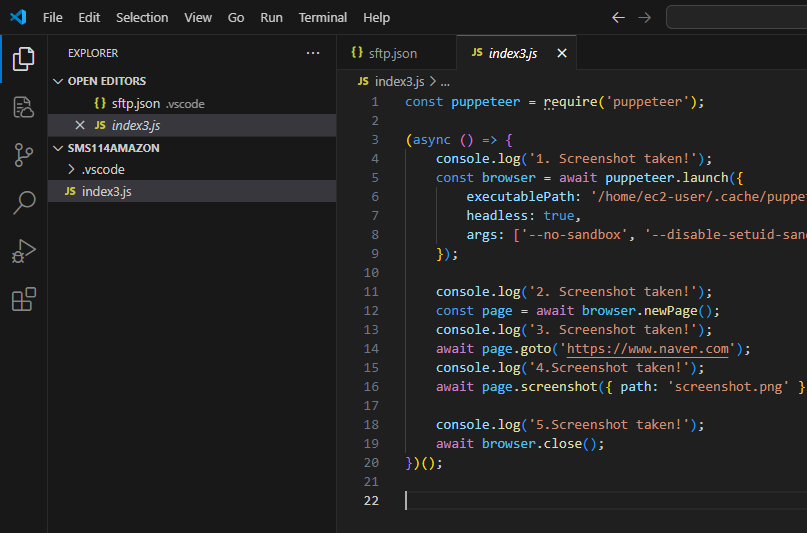Open the Selection menu
This screenshot has width=807, height=533.
[142, 17]
